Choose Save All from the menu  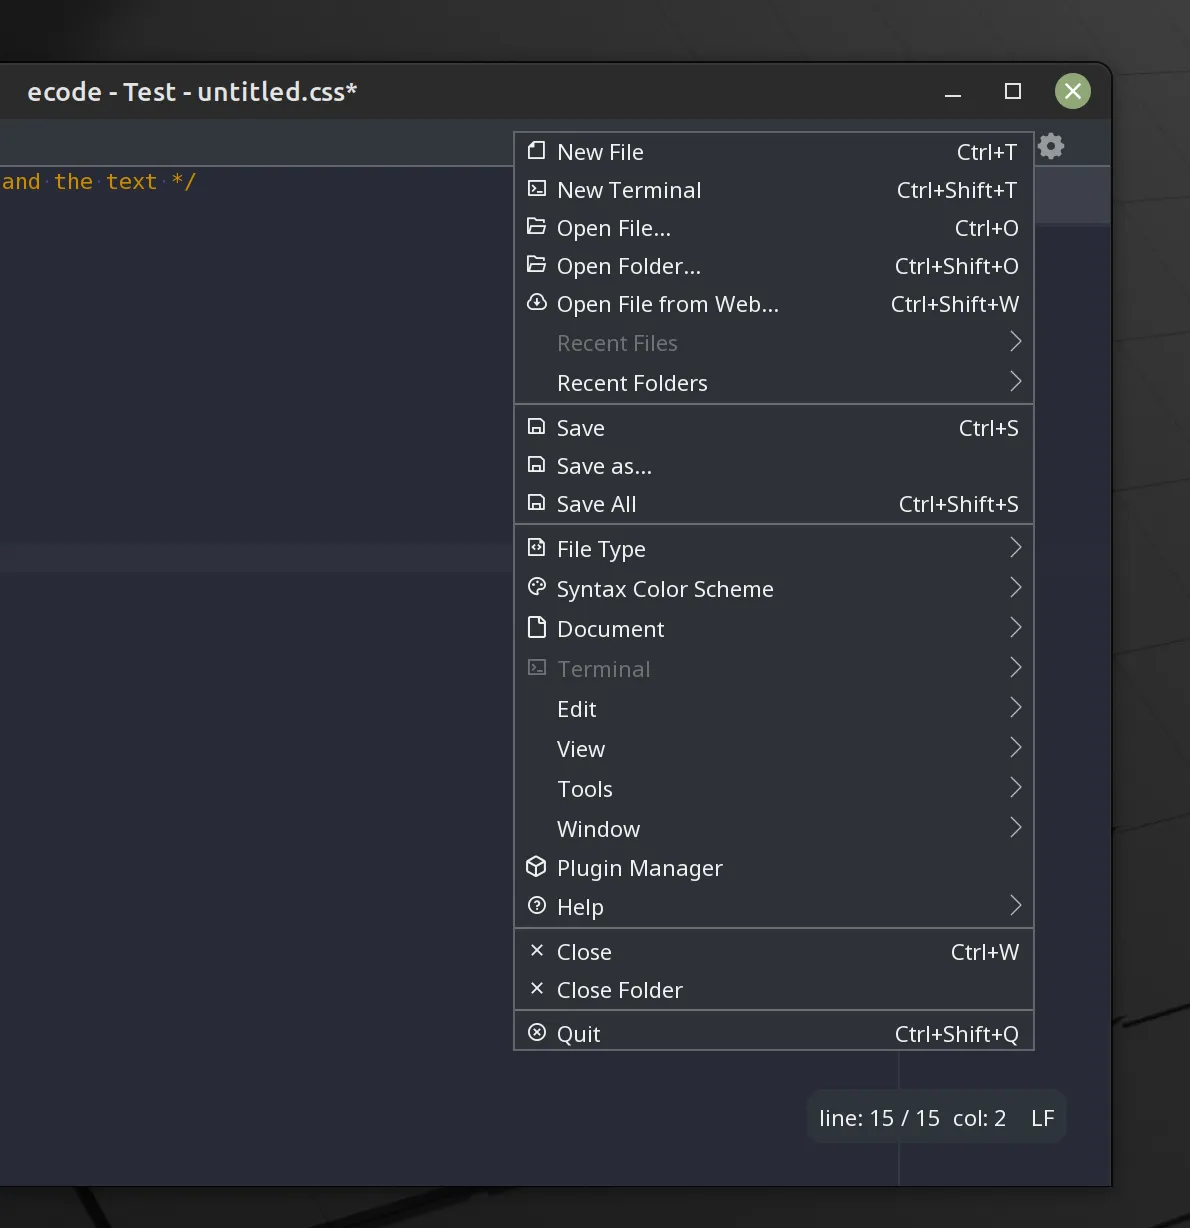pos(596,504)
